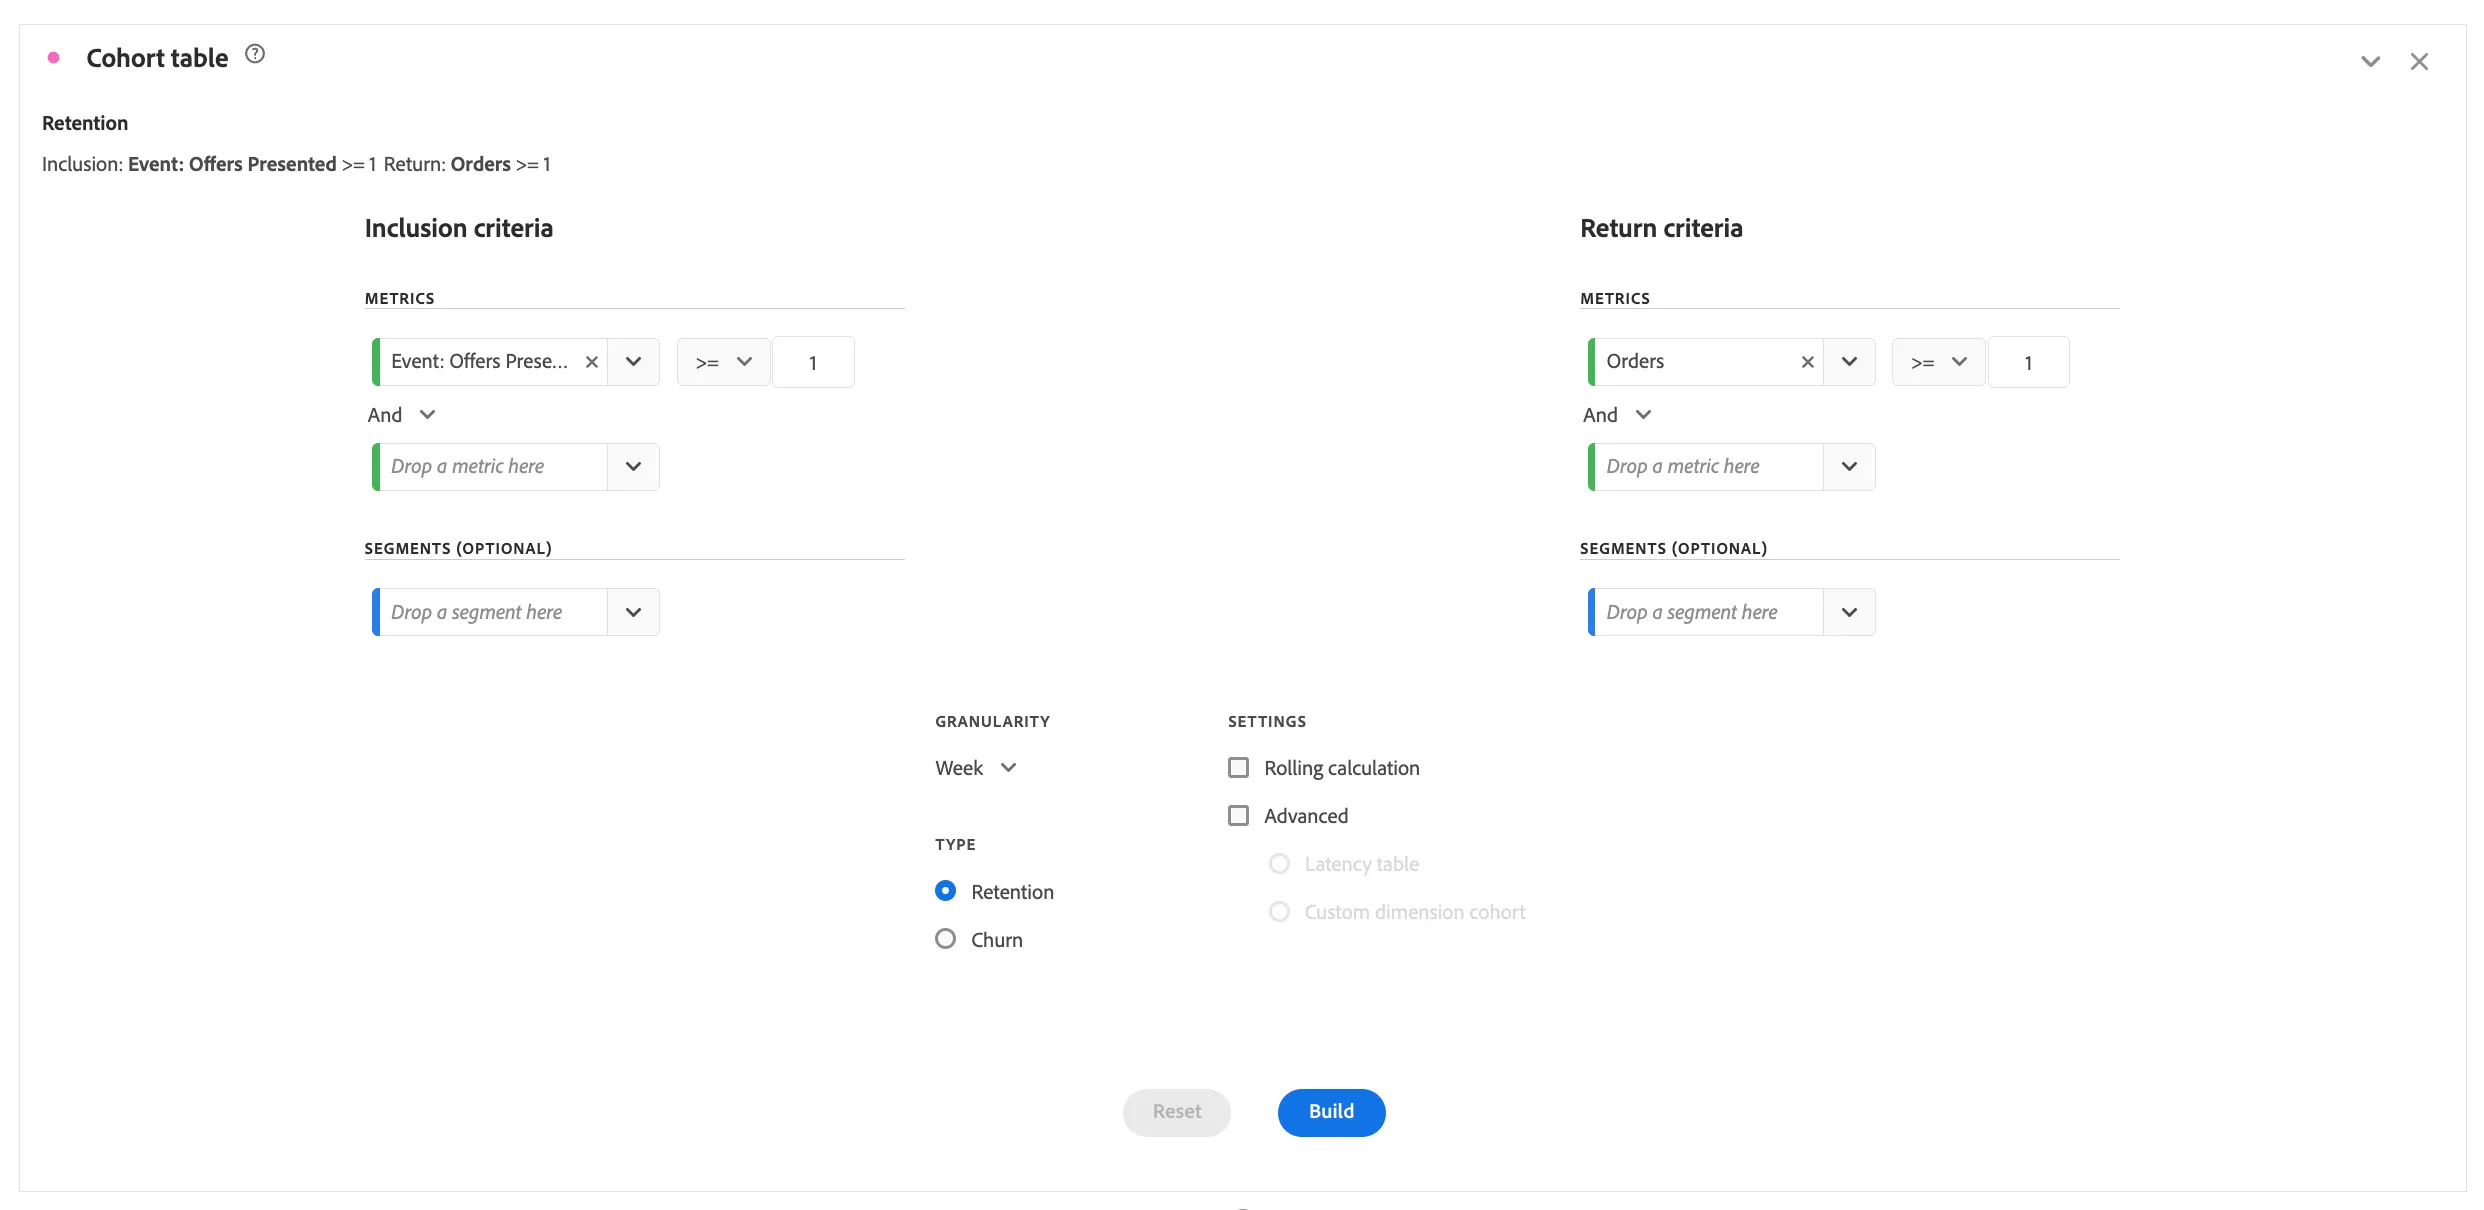Change the return criteria And operator

click(1617, 415)
